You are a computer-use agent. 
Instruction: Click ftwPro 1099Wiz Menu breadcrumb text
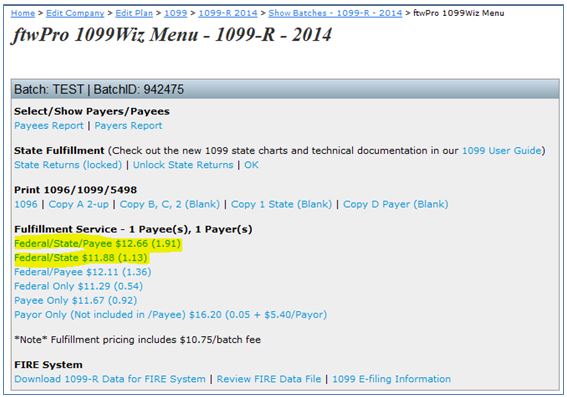[x=459, y=13]
